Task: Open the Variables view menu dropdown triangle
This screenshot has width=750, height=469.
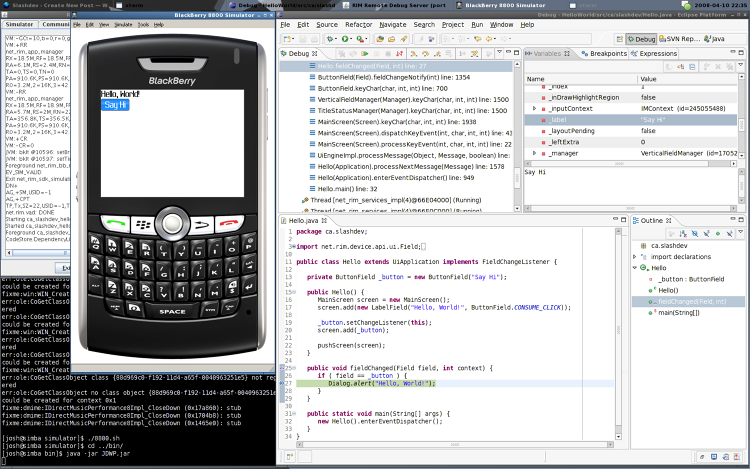Action: [x=740, y=65]
